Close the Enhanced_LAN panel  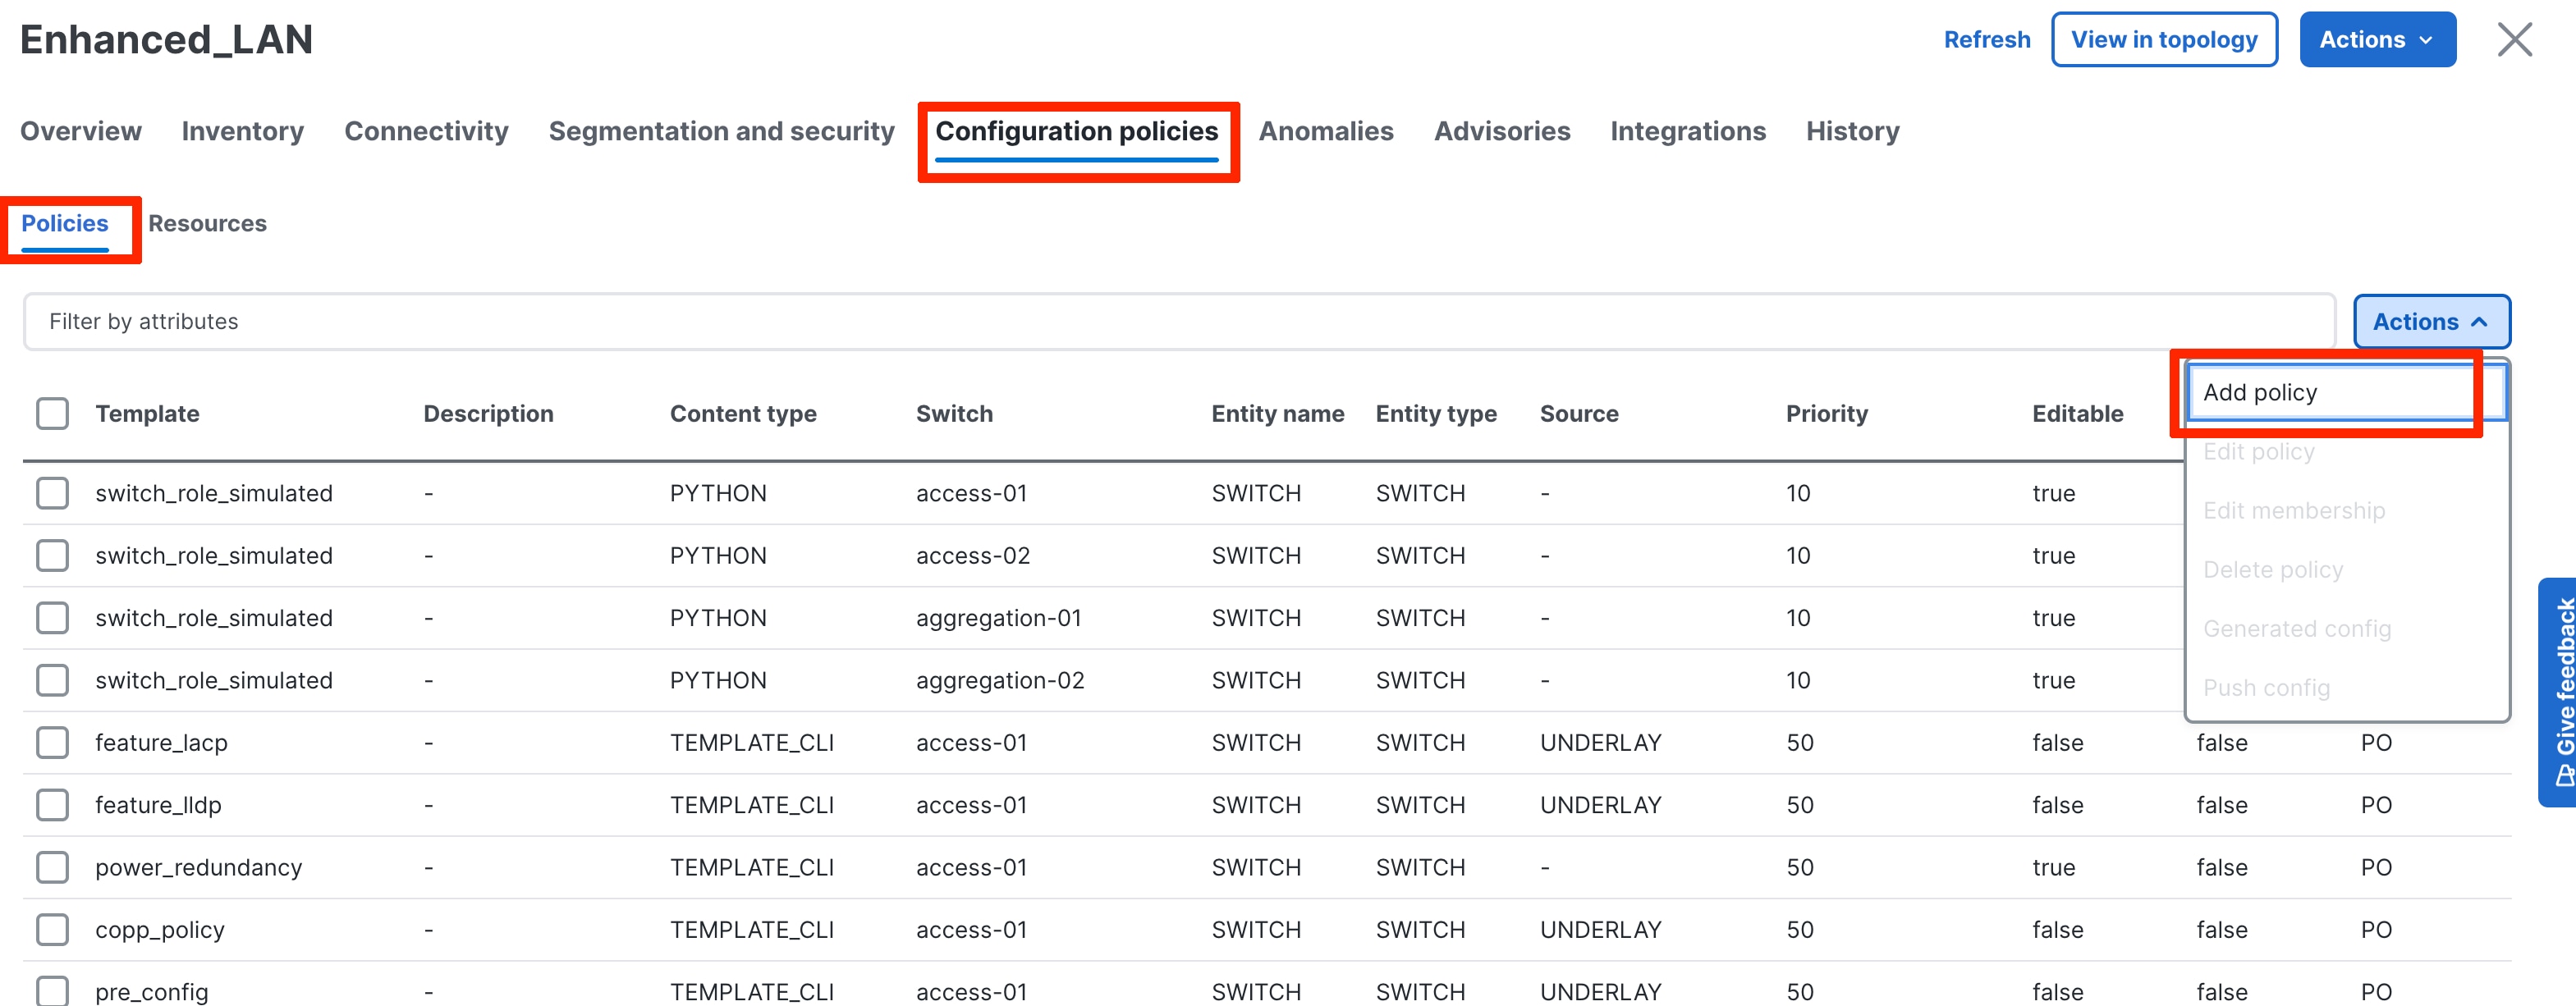[x=2515, y=40]
